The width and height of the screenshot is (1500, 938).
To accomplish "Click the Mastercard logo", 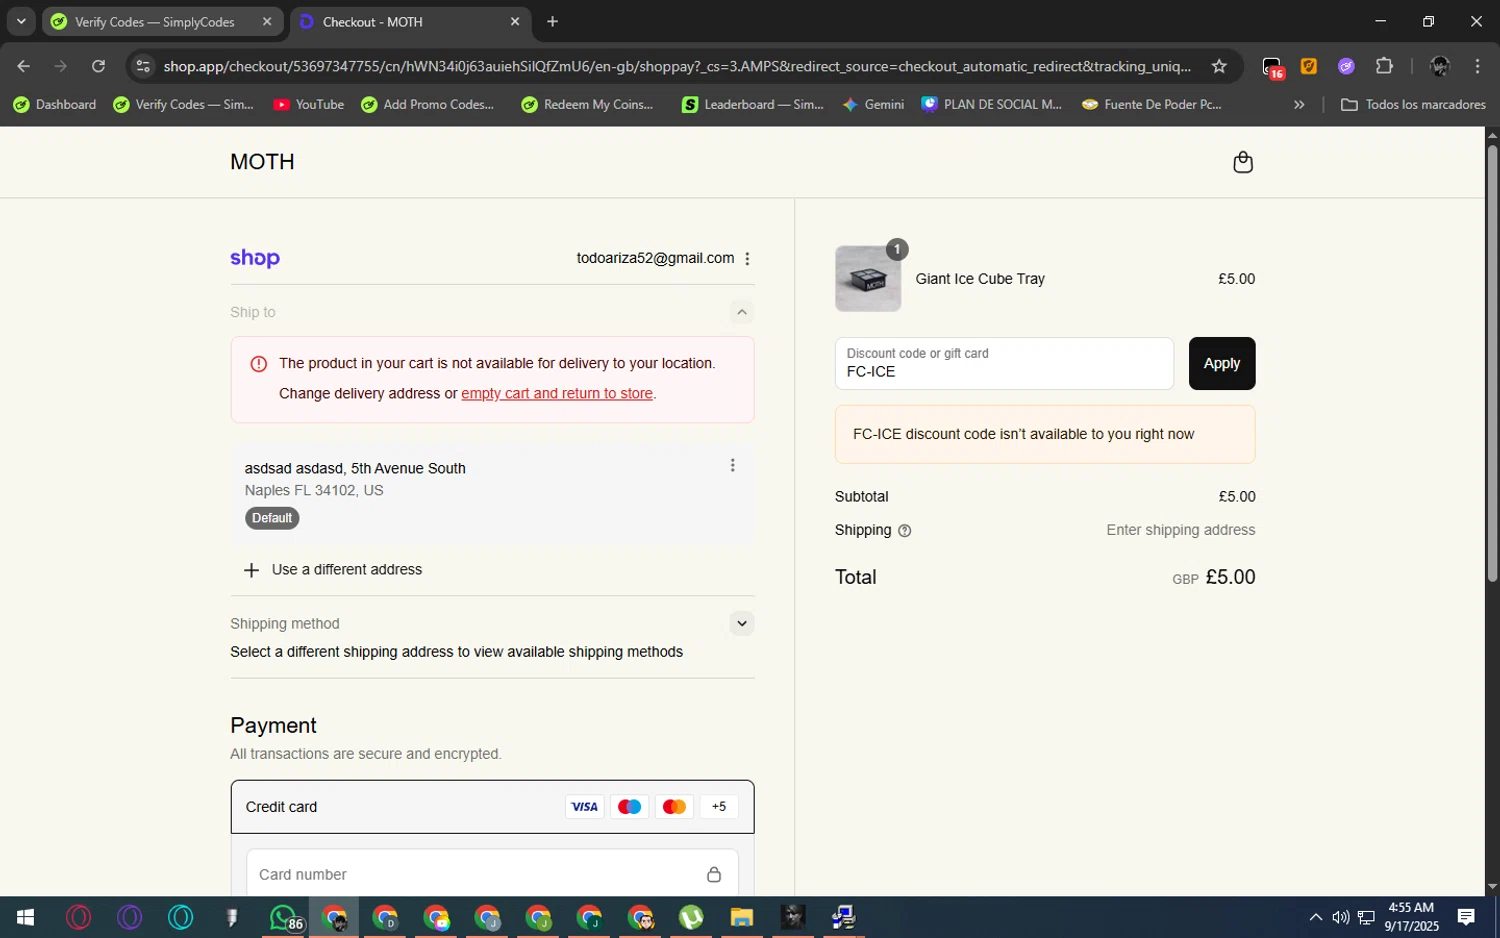I will [x=674, y=807].
